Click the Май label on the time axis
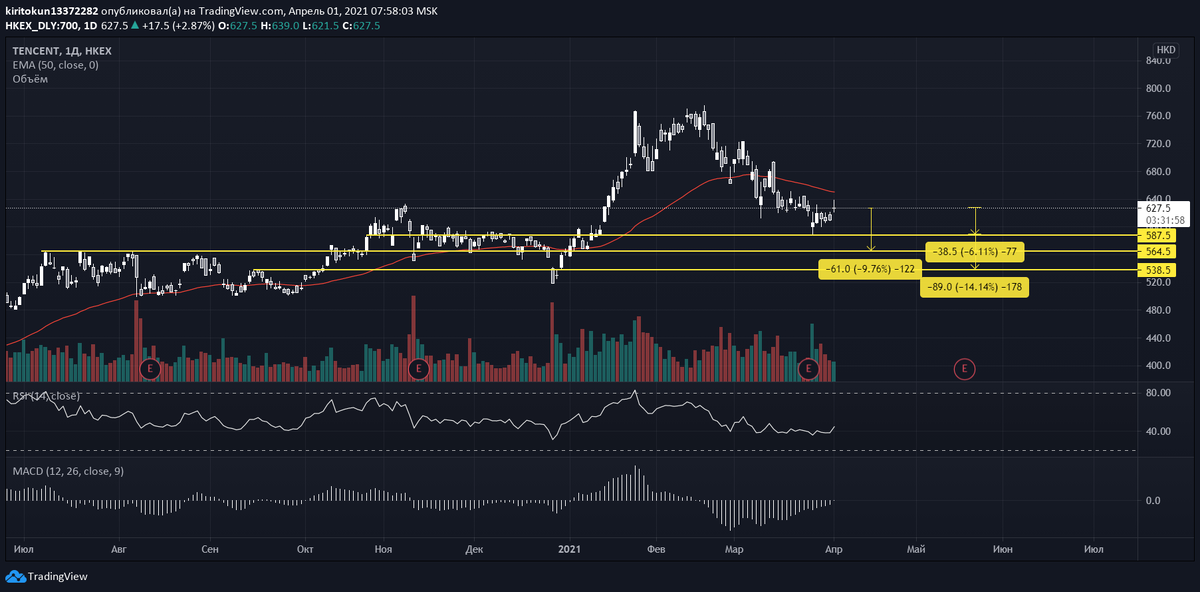The width and height of the screenshot is (1200, 592). click(916, 550)
